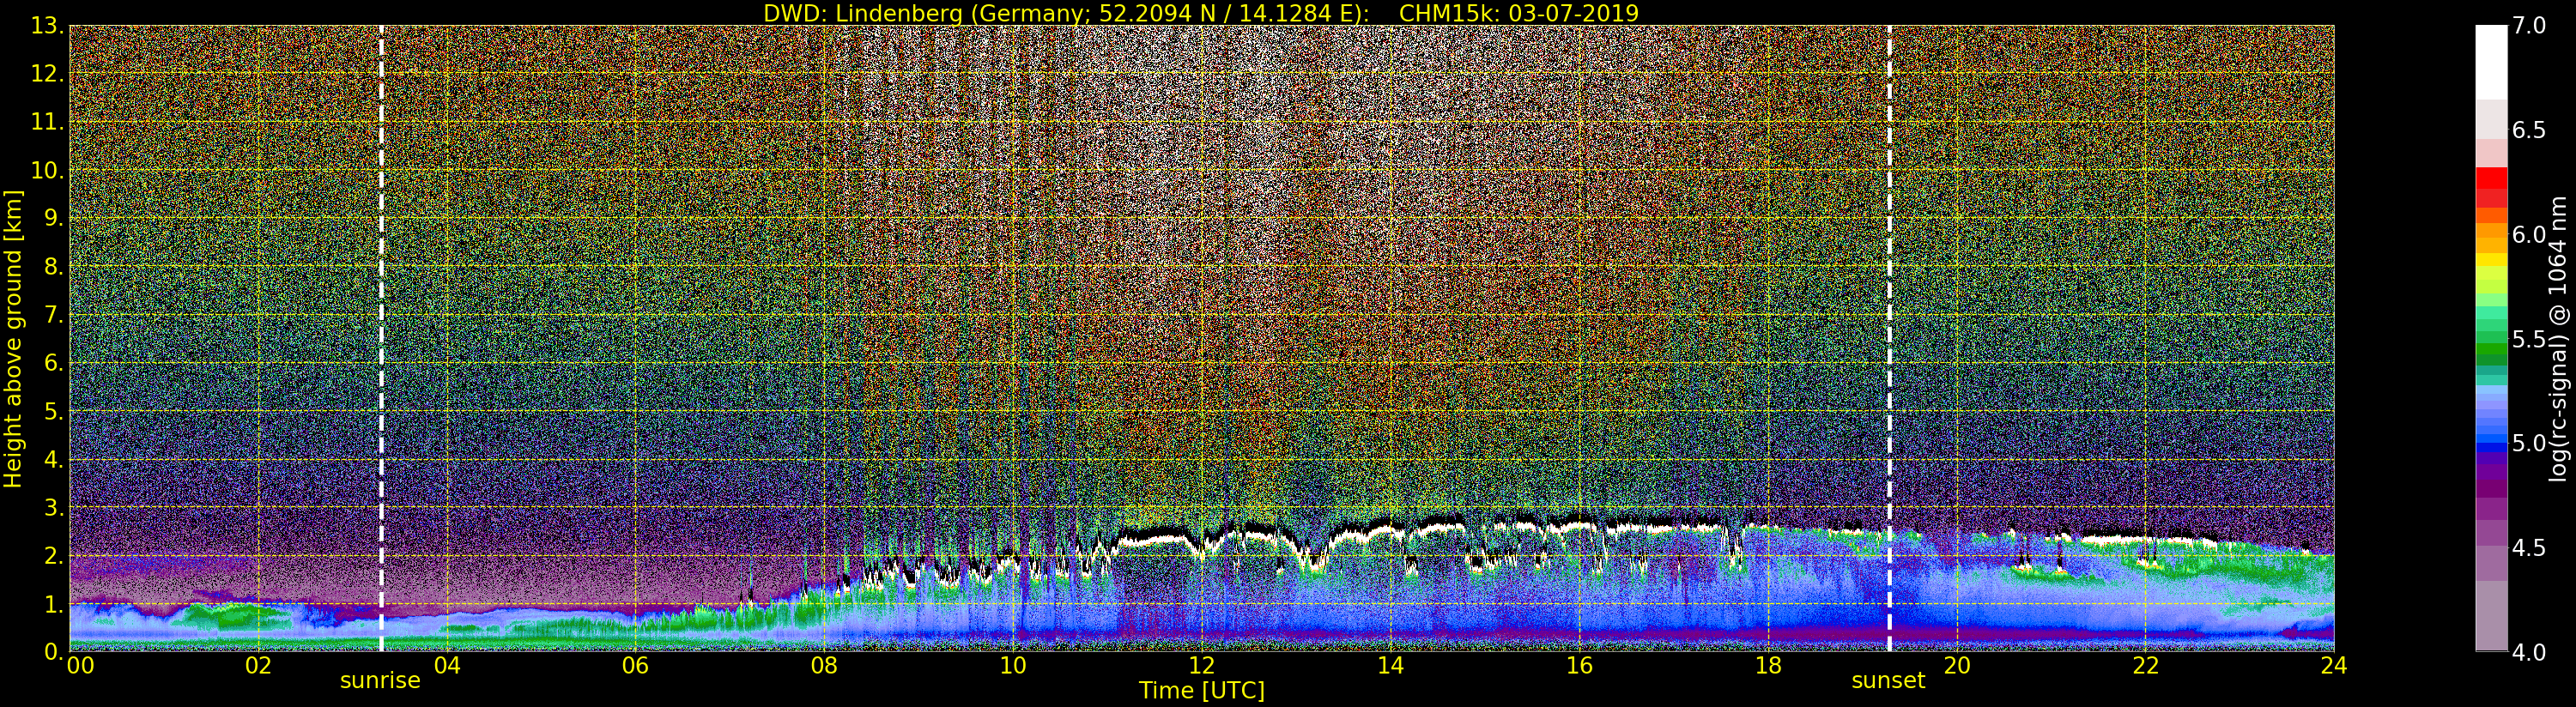
Task: Click the '7.' height axis tick label
Action: pyautogui.click(x=54, y=315)
